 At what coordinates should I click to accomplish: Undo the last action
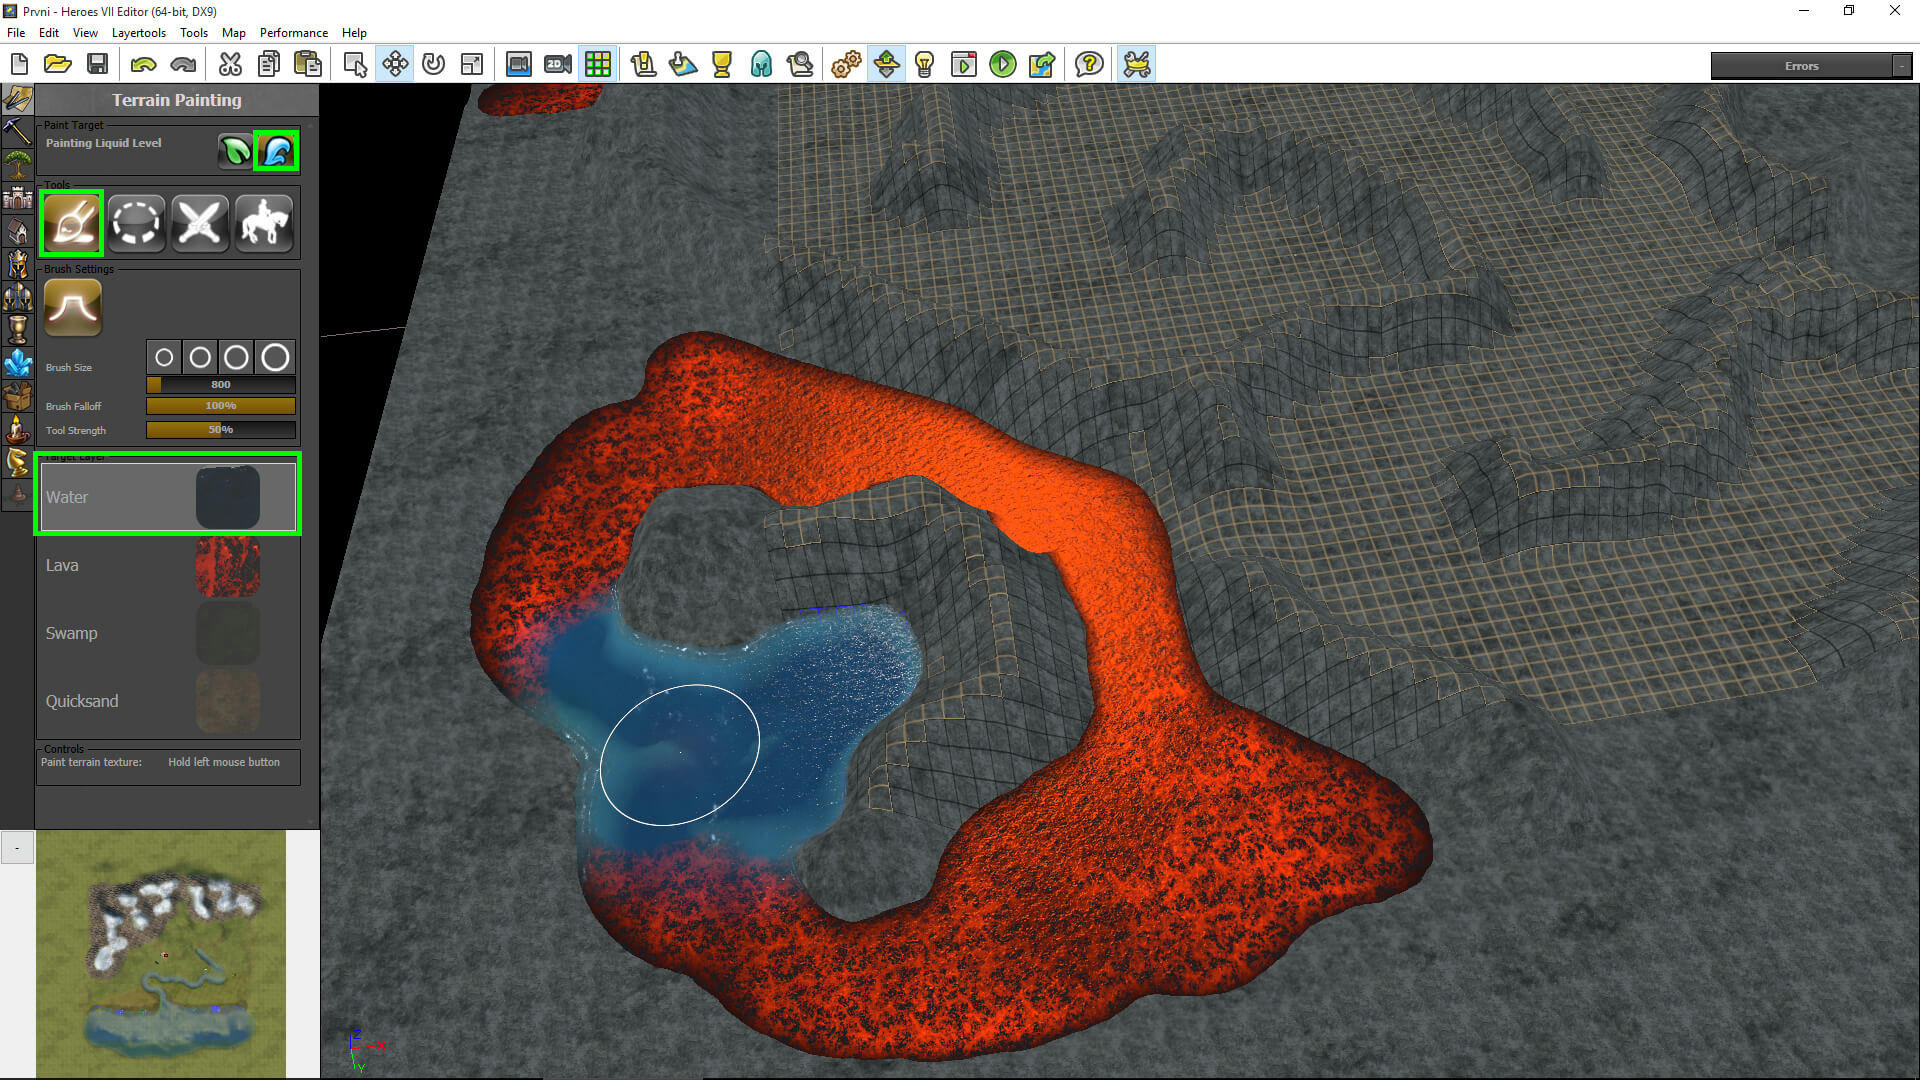click(143, 65)
